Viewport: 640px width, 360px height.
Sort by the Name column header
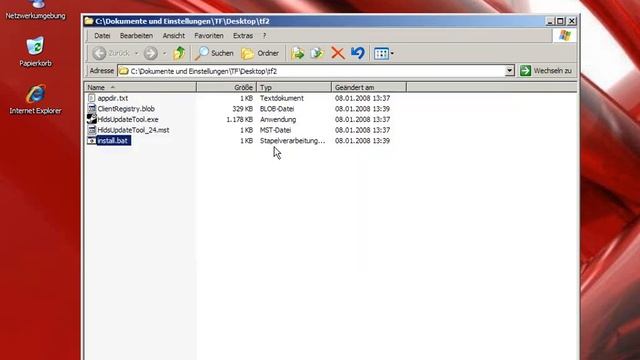click(x=140, y=87)
